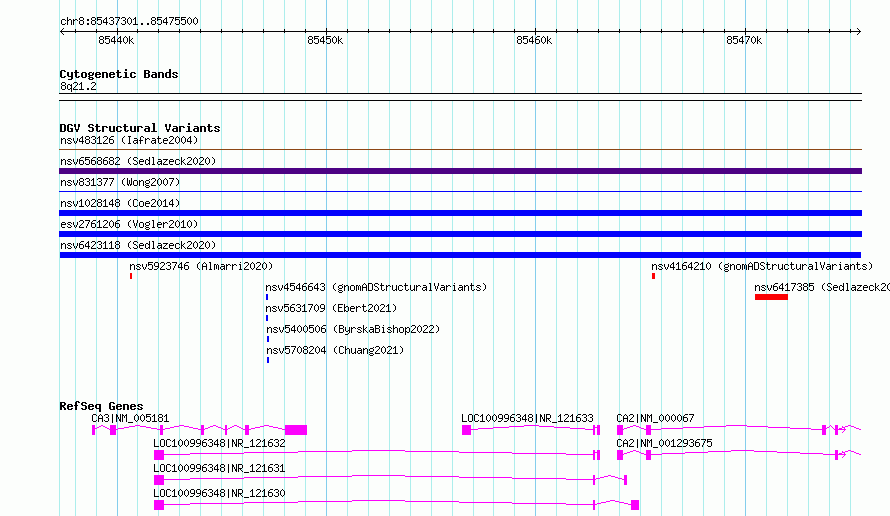Click the 85470k ruler tick label
890x516 pixels.
coord(744,40)
